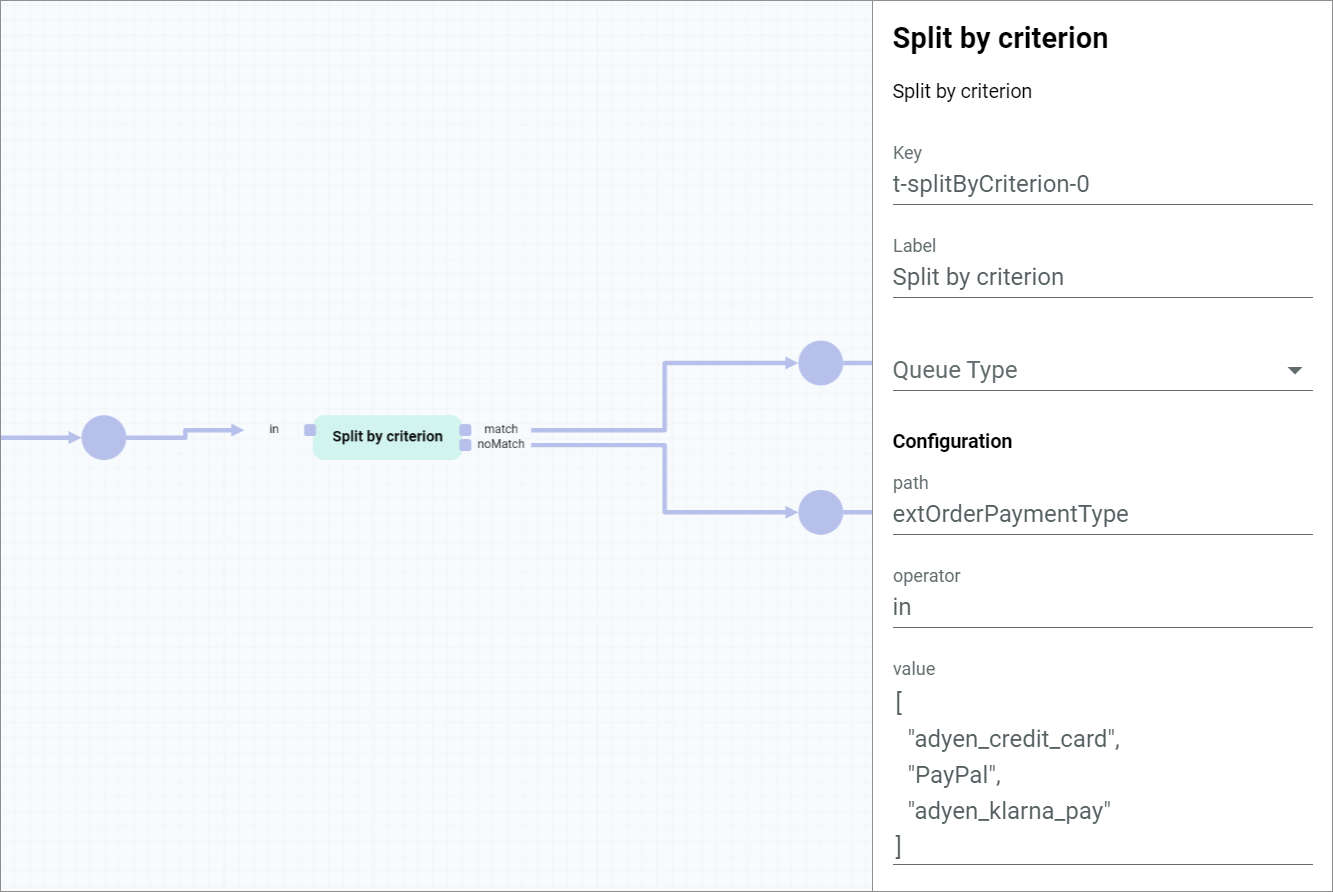Select the Split by criterion node
This screenshot has height=892, width=1333.
[387, 437]
